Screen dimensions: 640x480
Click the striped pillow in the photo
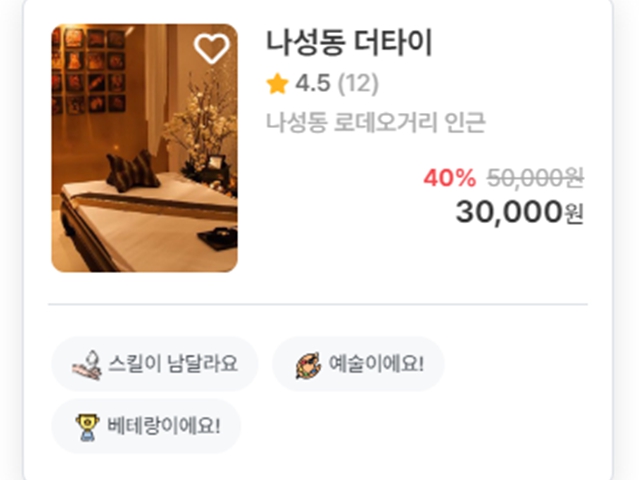coord(133,171)
